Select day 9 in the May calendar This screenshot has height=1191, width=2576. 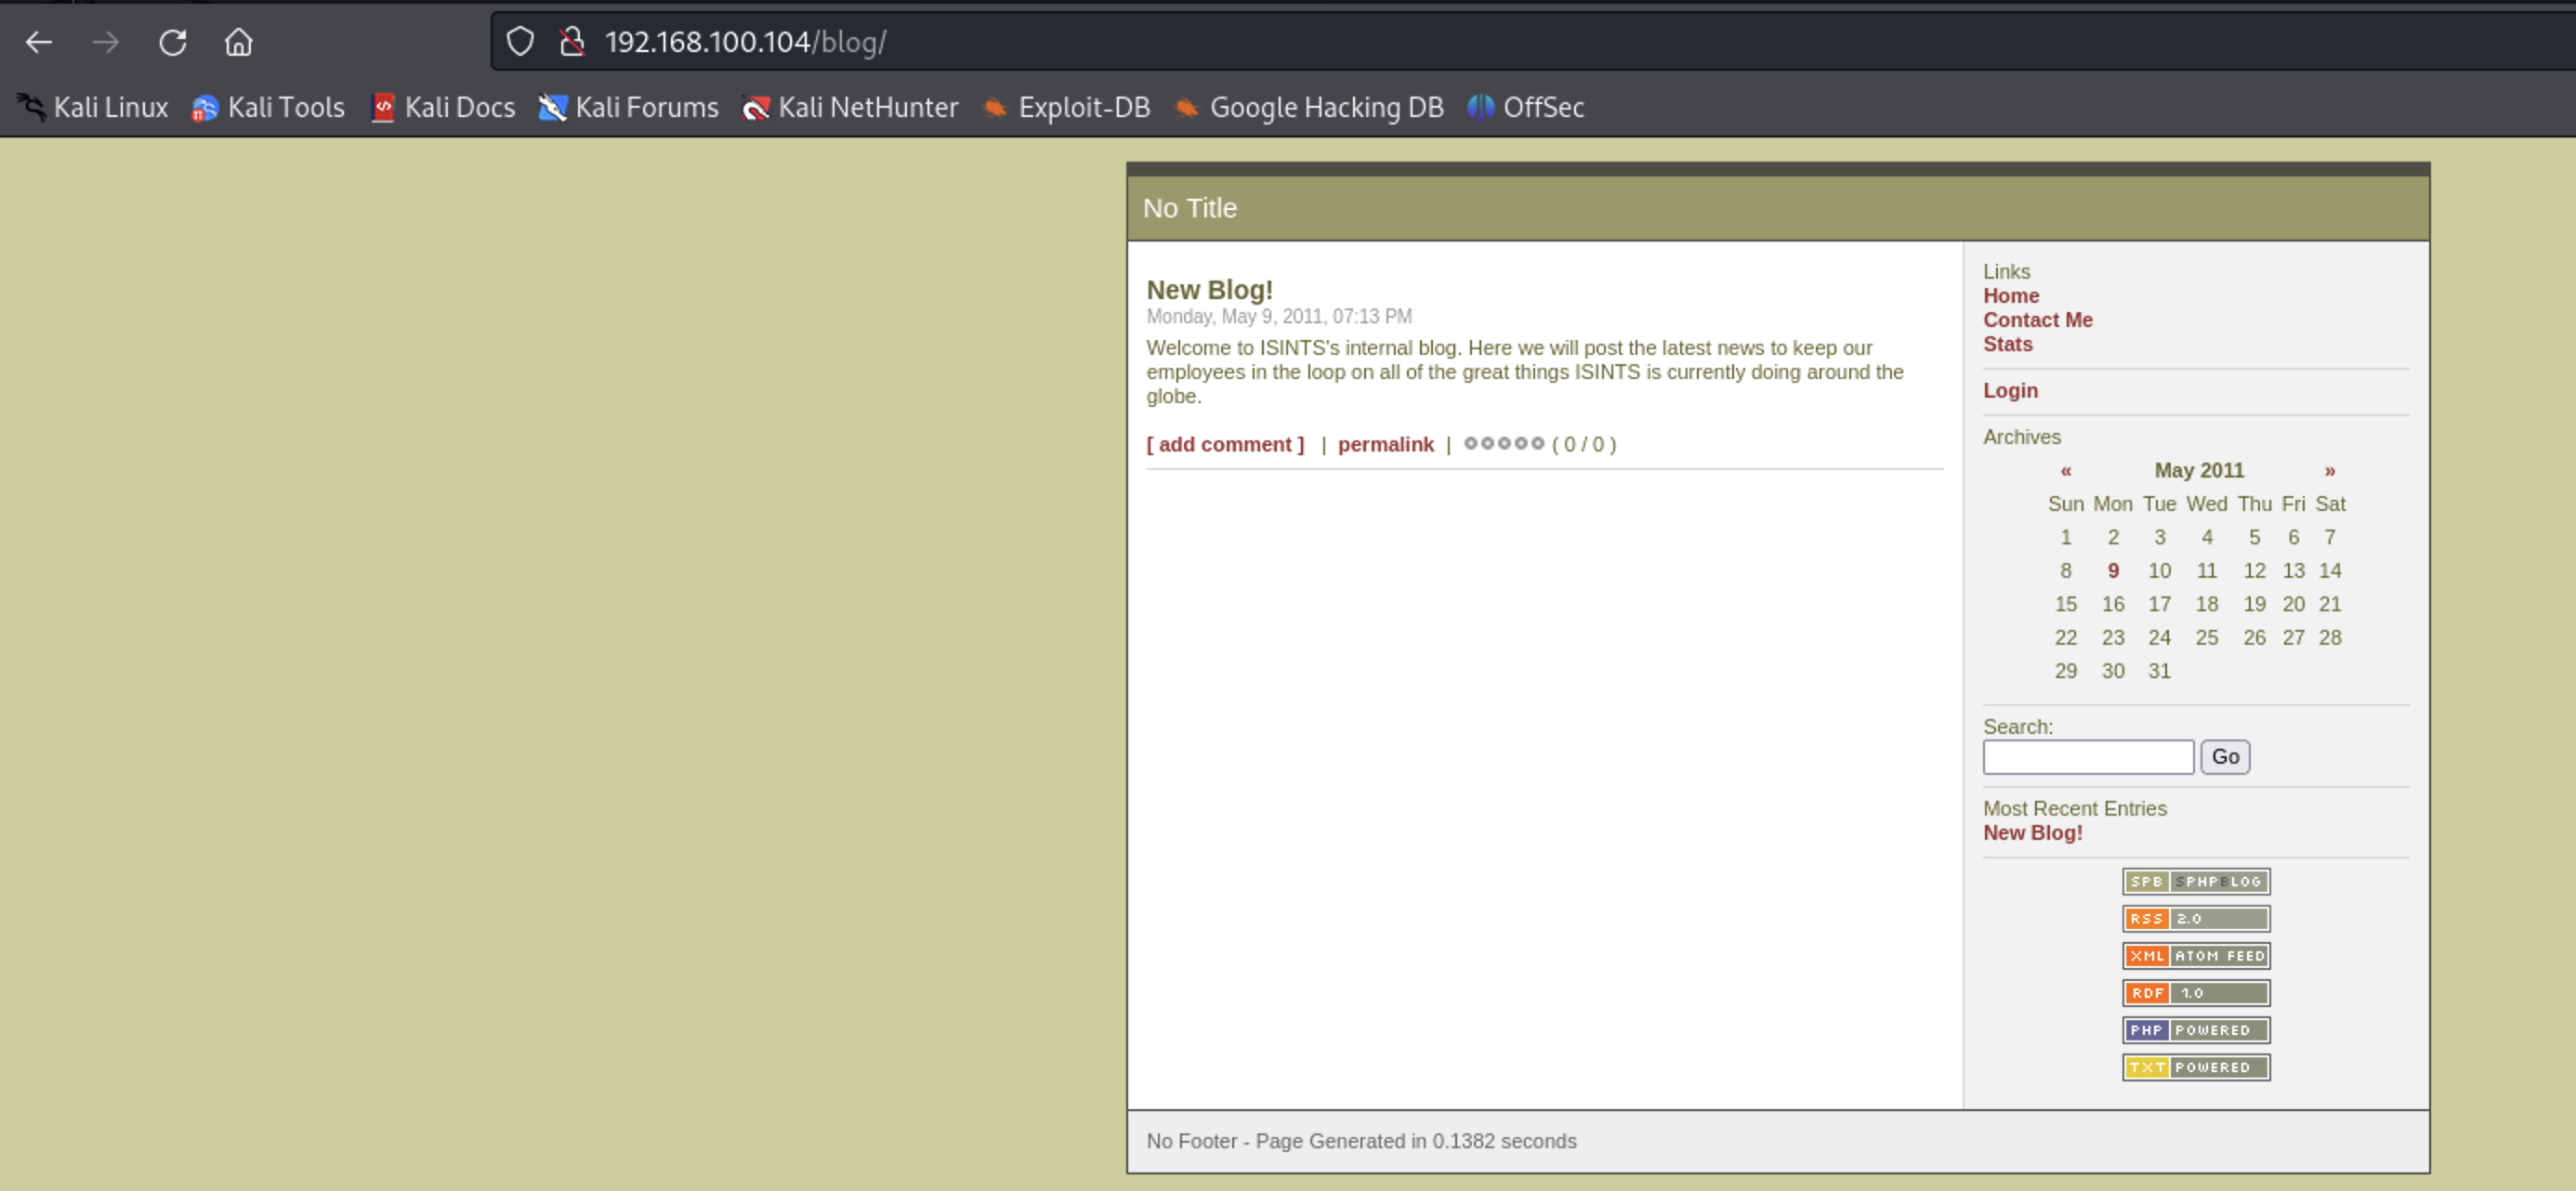(x=2112, y=570)
